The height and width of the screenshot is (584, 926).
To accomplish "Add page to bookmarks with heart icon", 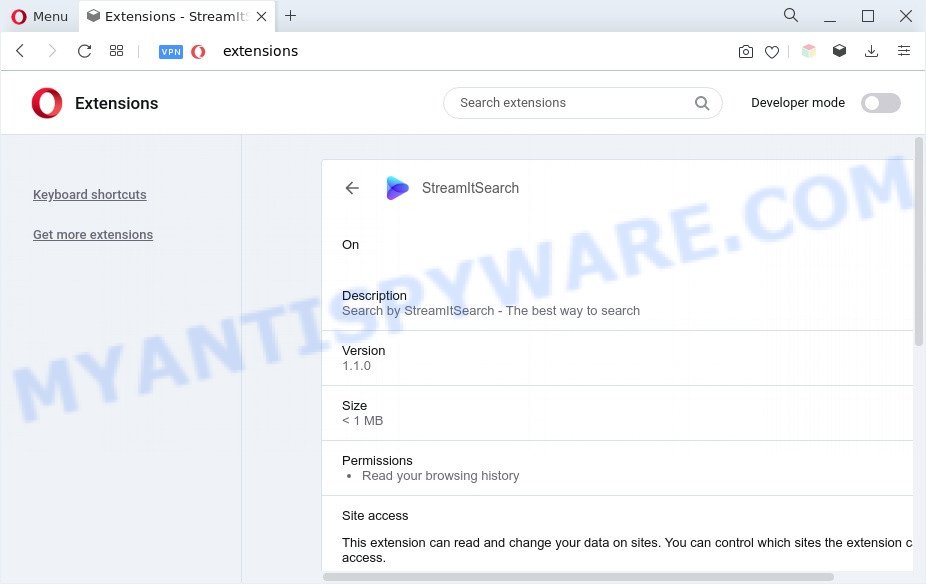I will (772, 52).
